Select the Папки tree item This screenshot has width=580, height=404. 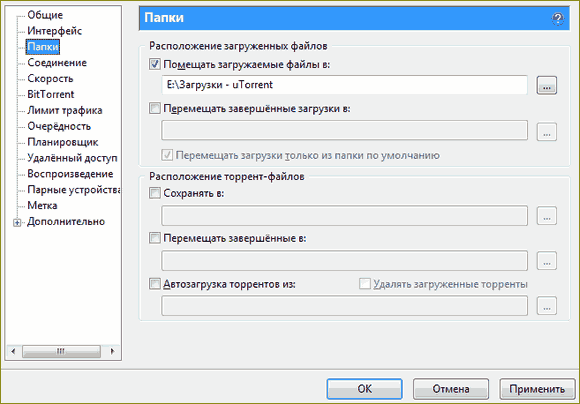(x=43, y=47)
